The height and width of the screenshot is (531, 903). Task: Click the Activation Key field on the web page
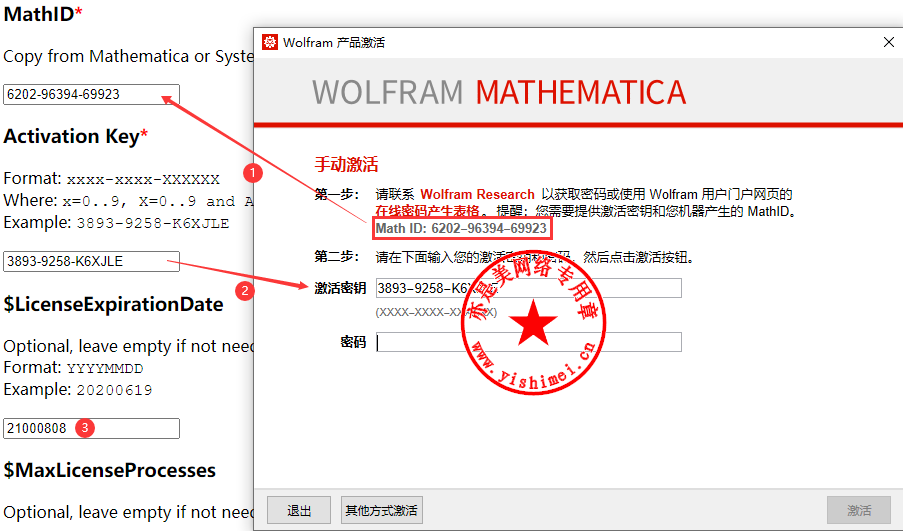pyautogui.click(x=91, y=261)
